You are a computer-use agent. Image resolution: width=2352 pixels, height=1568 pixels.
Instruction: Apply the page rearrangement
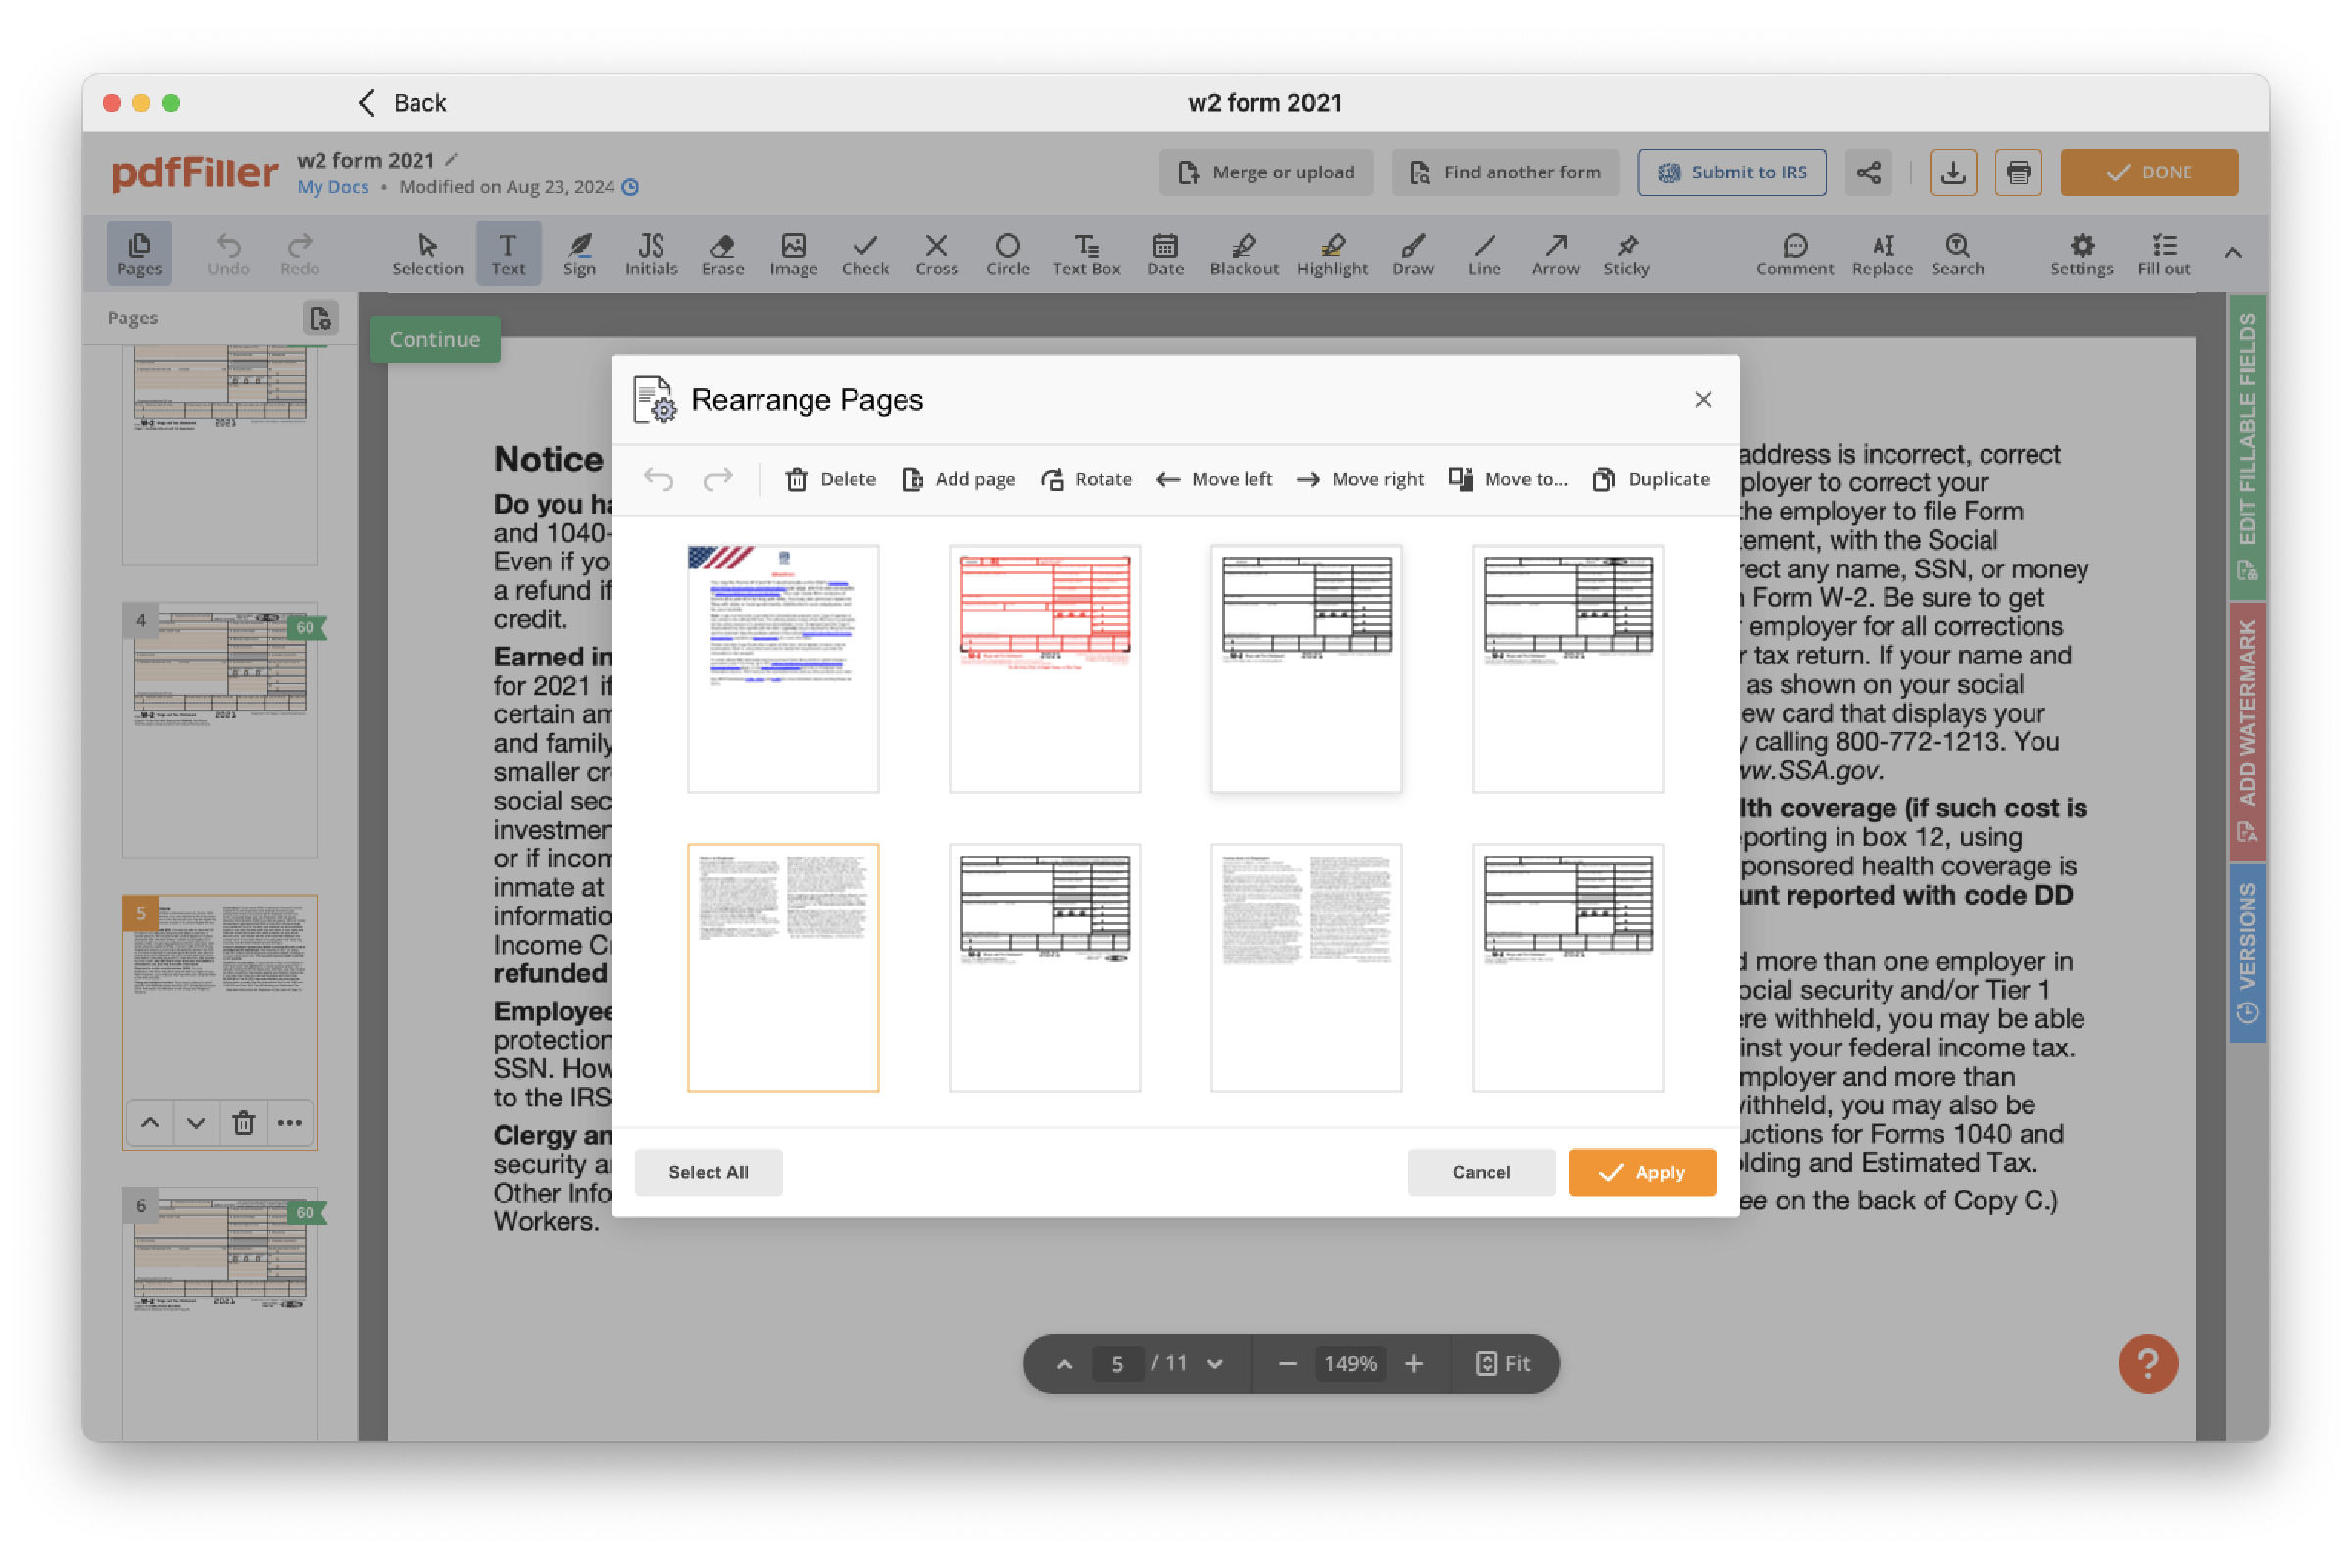point(1642,1172)
